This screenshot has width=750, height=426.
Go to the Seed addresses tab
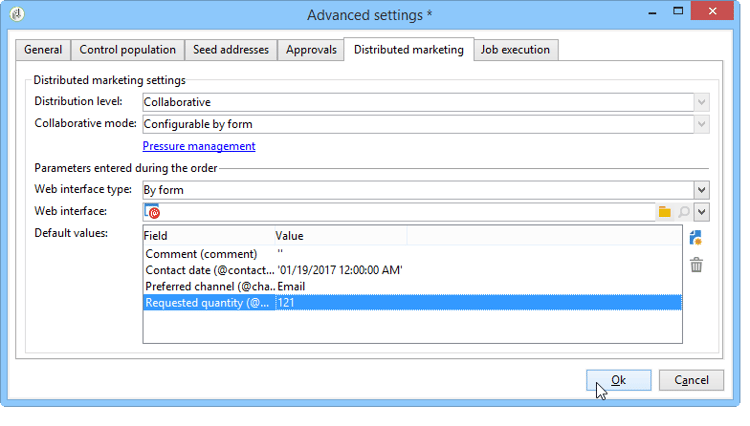pyautogui.click(x=231, y=50)
